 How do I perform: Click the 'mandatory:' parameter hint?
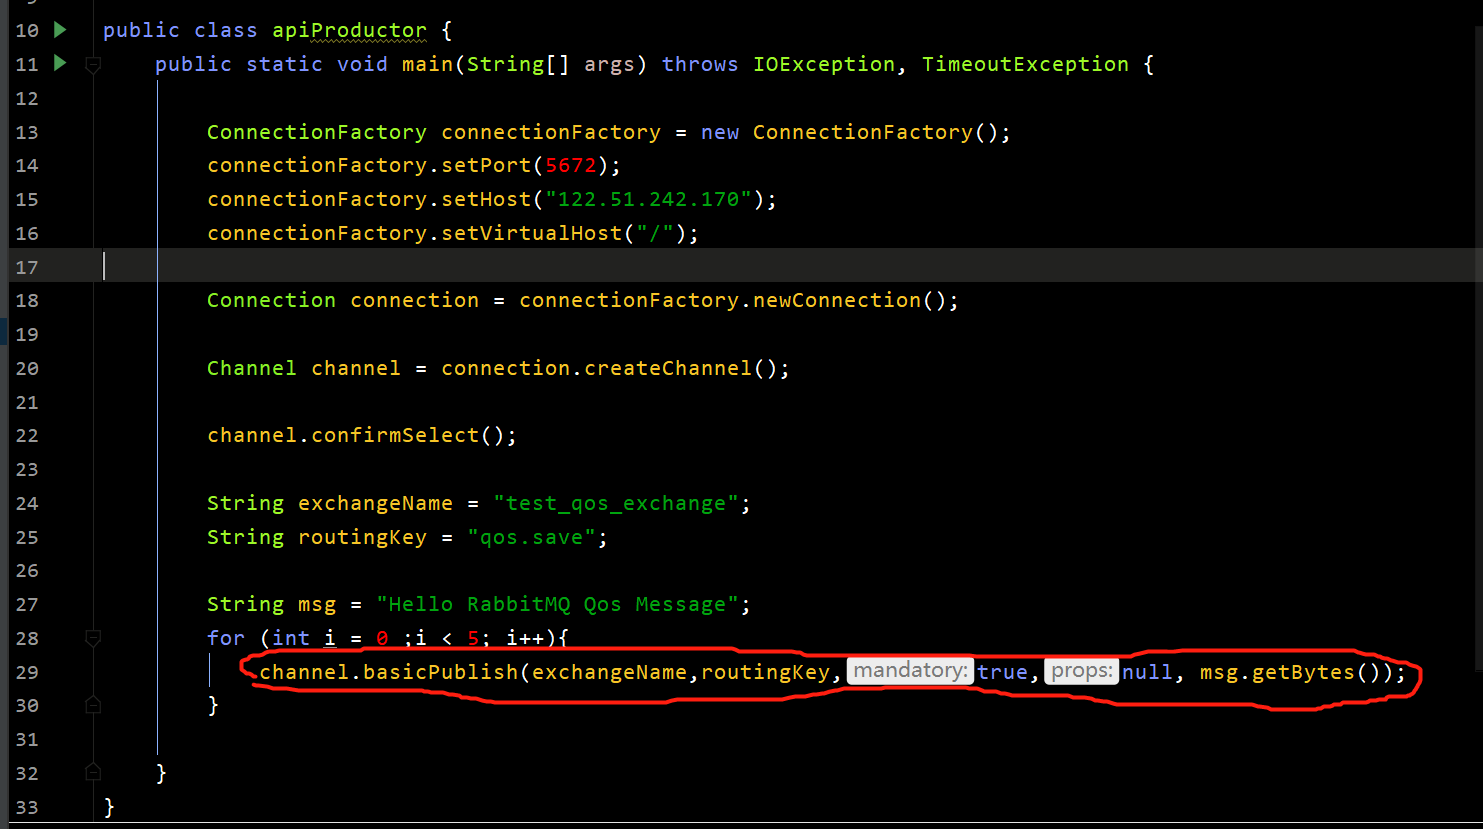tap(910, 671)
